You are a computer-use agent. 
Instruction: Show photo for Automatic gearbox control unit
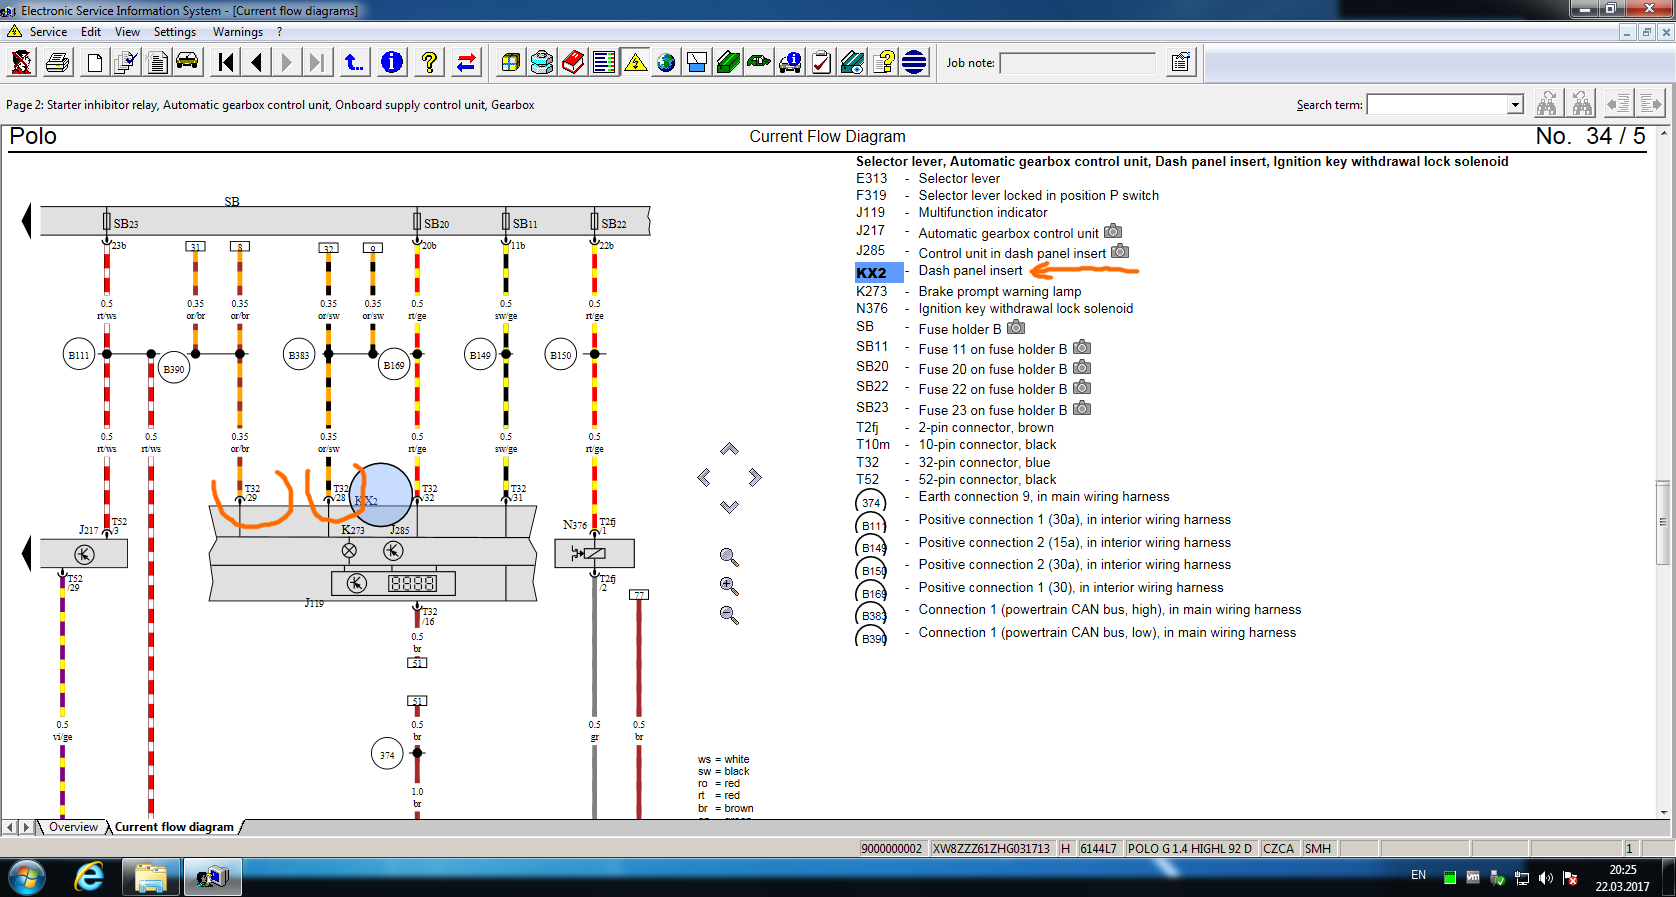click(1113, 231)
